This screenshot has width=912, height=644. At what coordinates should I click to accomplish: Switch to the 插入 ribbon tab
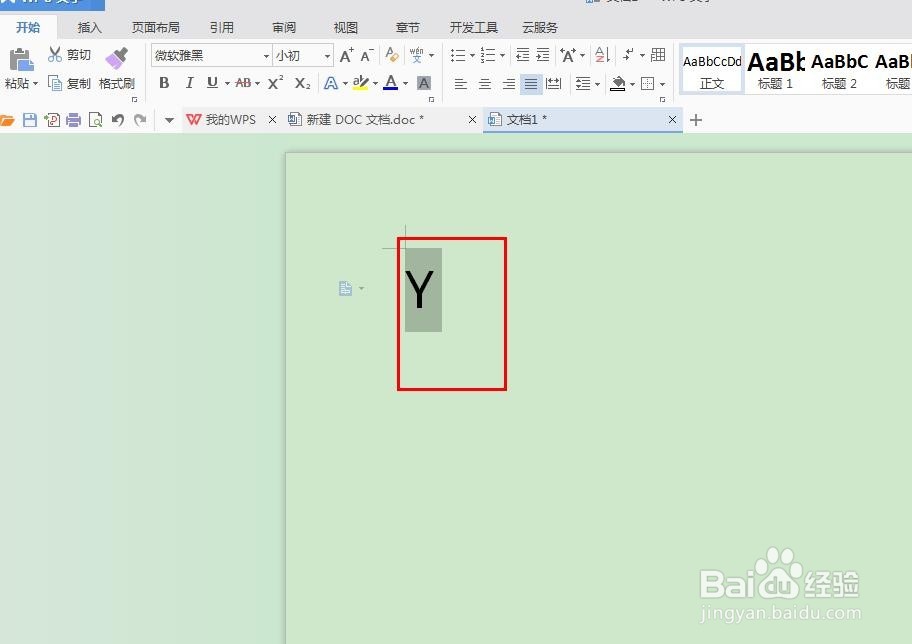(x=89, y=27)
